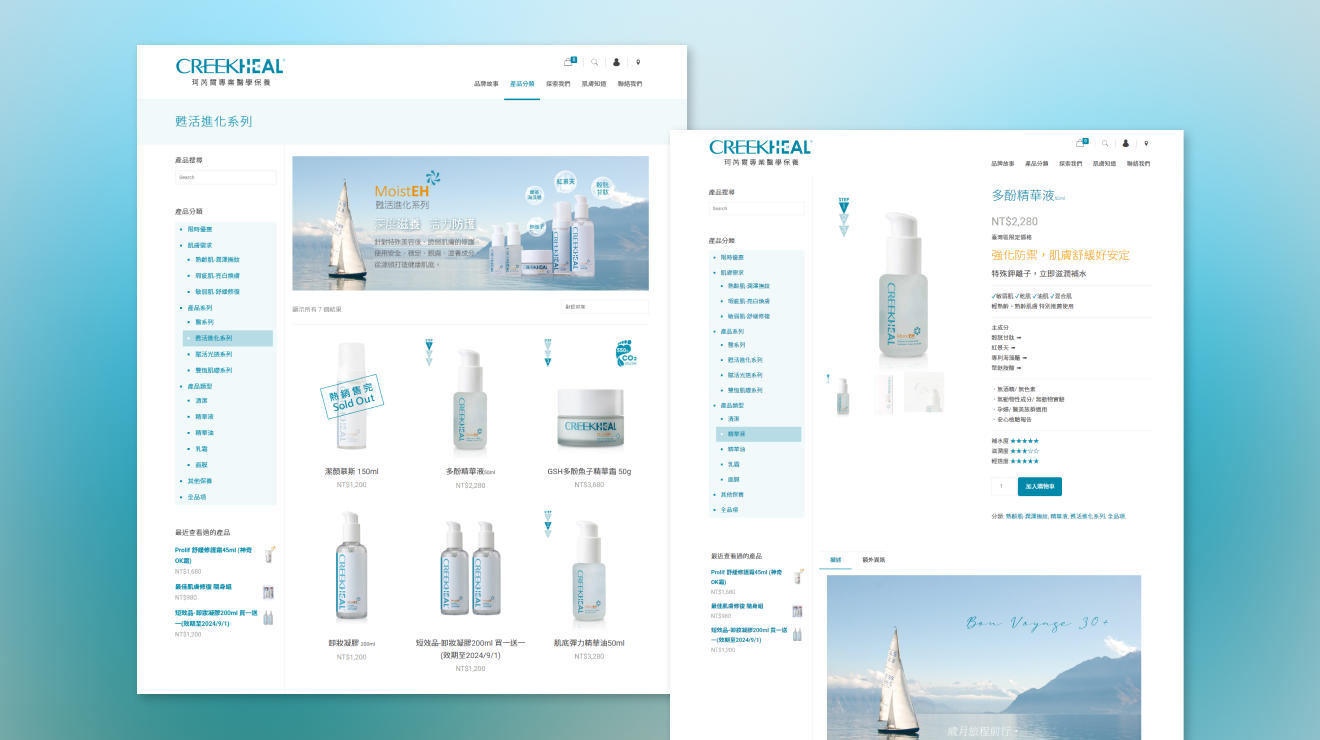Open the 最佳肌膚修復 隨身組 thumbnail on product page
1320x740 pixels.
point(797,611)
